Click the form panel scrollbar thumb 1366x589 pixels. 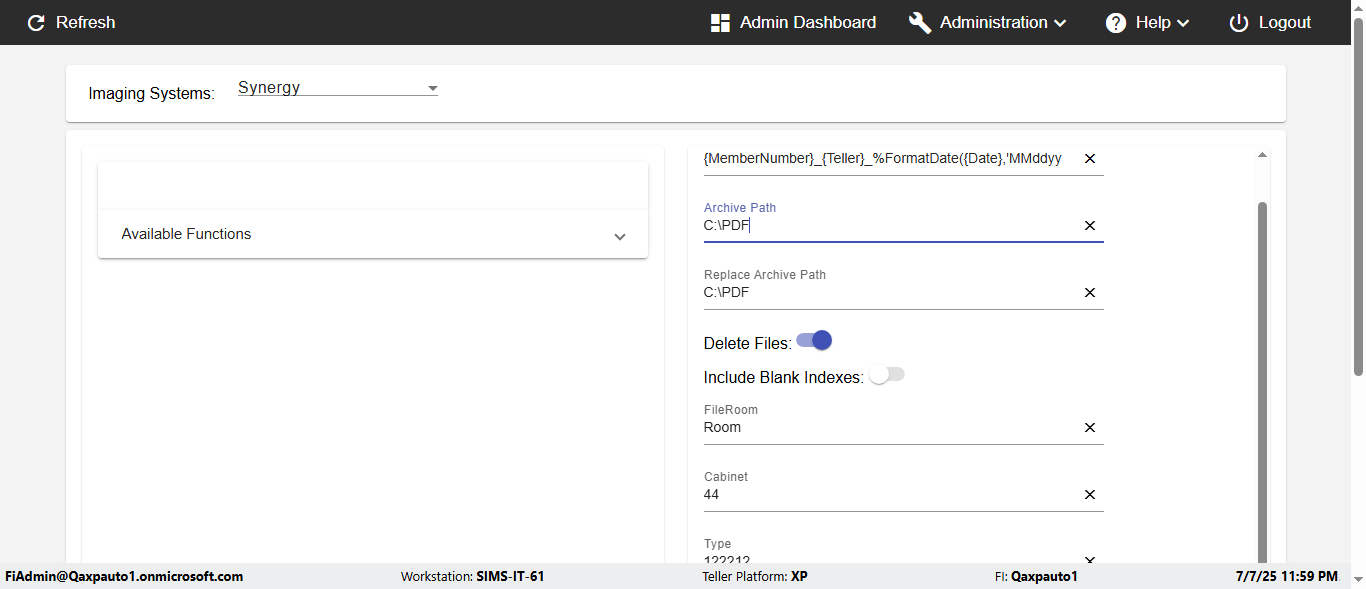coord(1262,380)
